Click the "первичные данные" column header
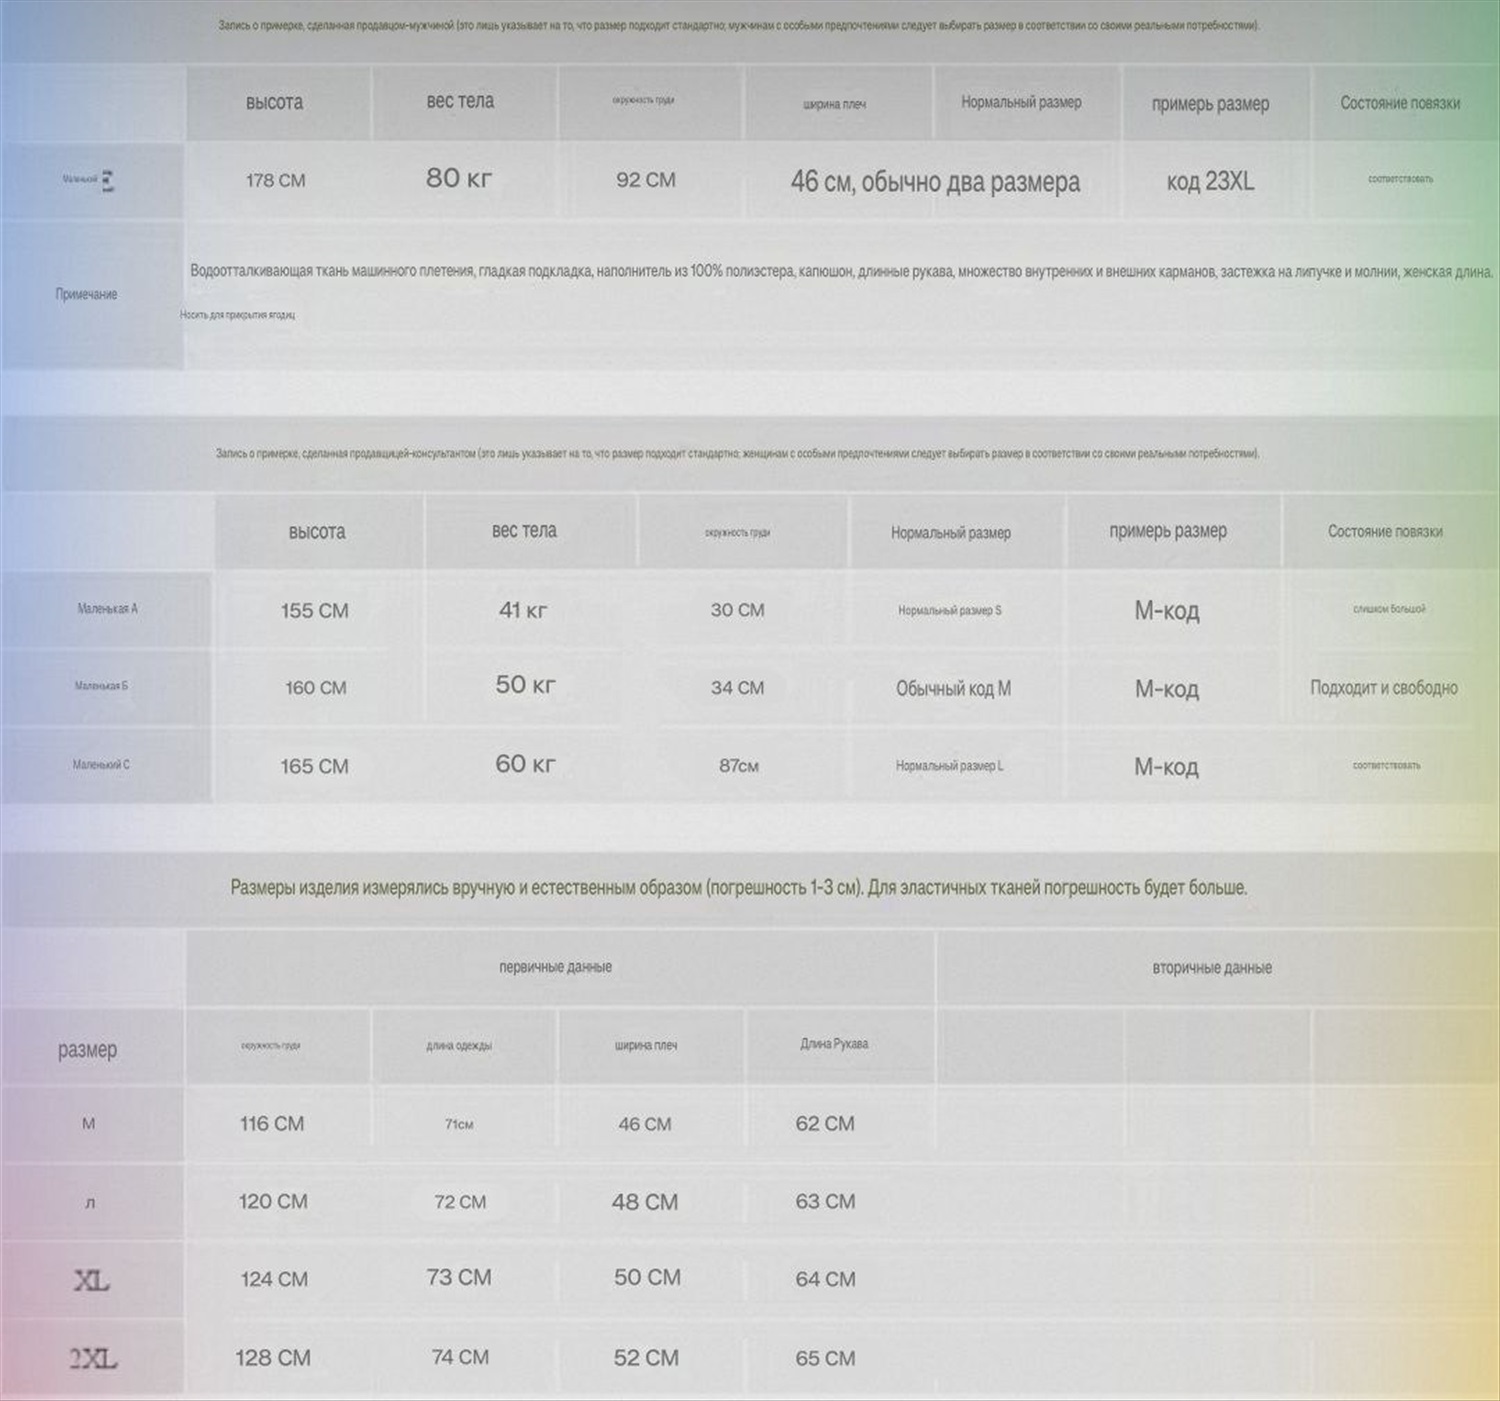Screen dimensions: 1500x1401 555,967
